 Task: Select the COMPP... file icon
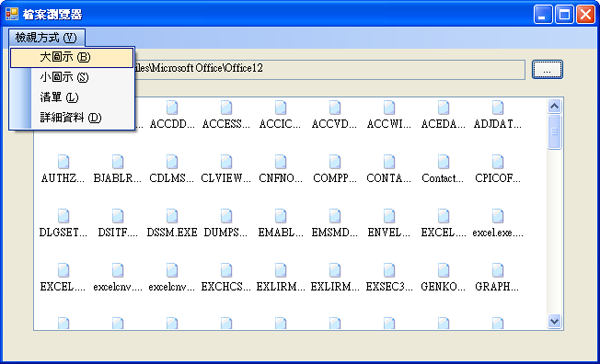point(335,162)
